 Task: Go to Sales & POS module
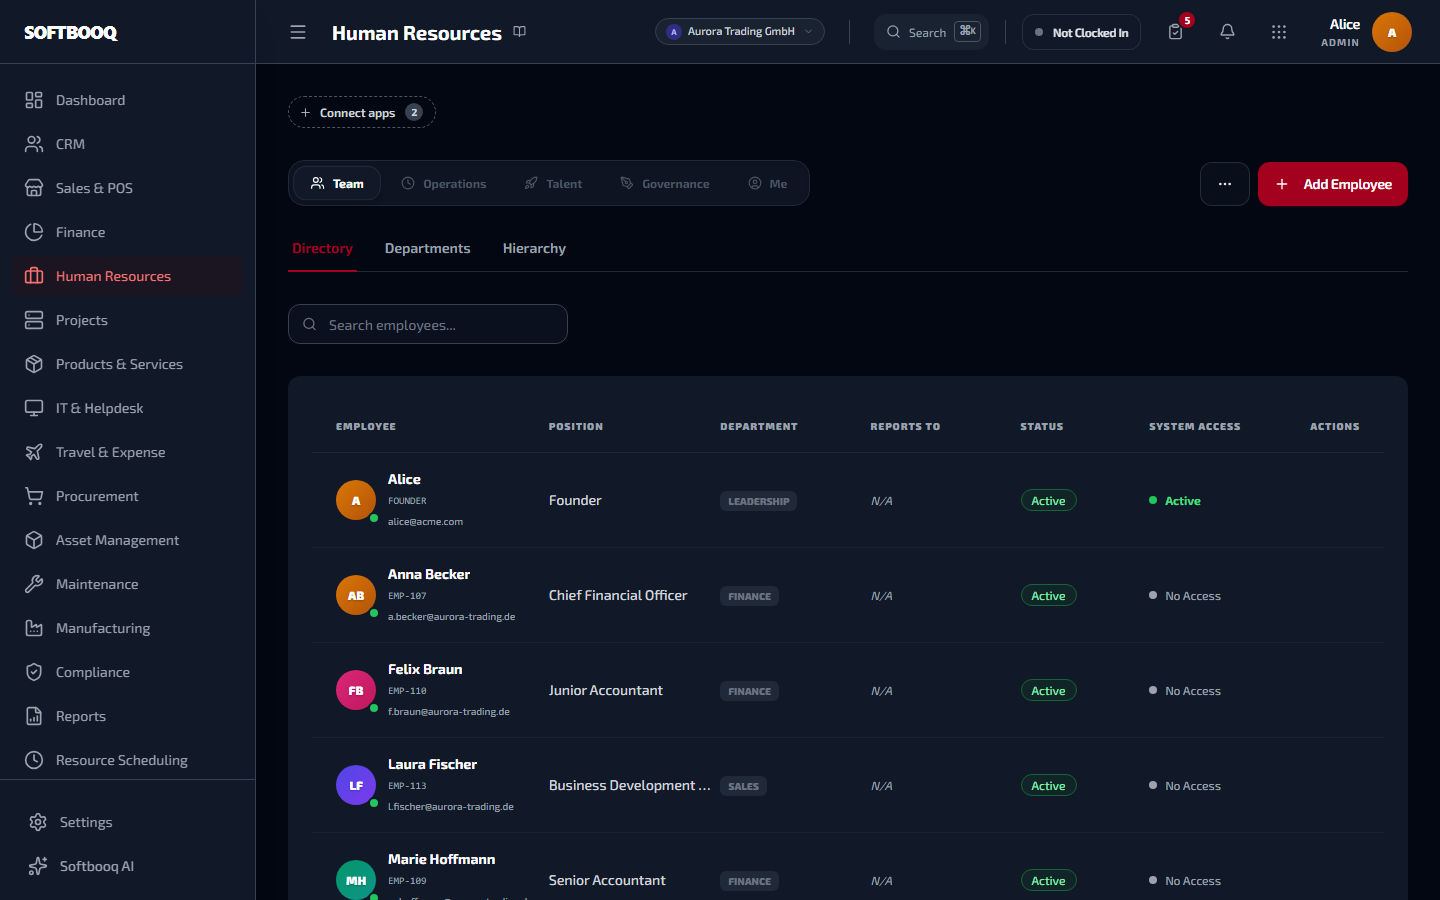(x=127, y=188)
